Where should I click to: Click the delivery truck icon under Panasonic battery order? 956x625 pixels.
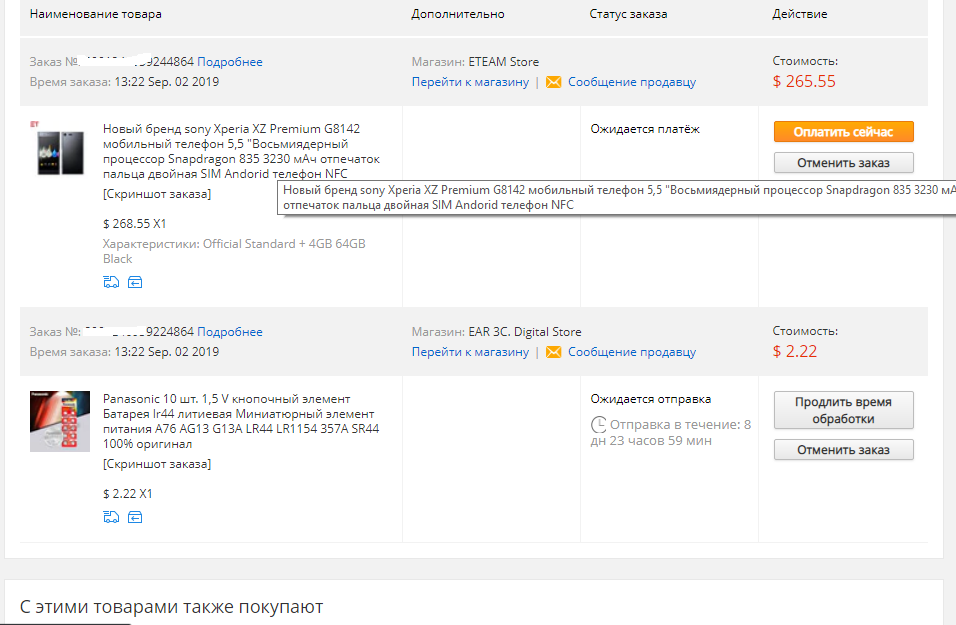111,517
